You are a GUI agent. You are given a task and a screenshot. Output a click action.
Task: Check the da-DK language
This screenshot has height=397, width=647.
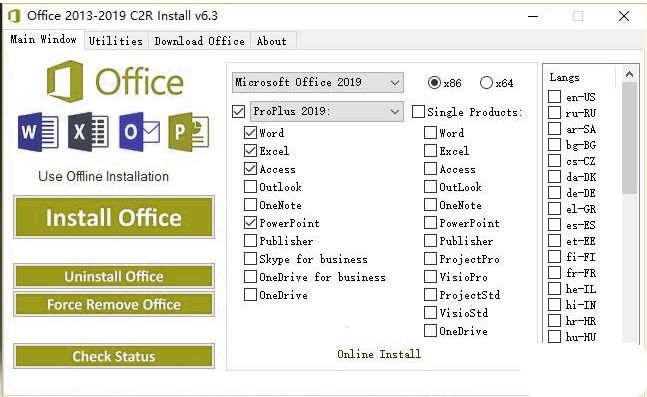click(554, 177)
